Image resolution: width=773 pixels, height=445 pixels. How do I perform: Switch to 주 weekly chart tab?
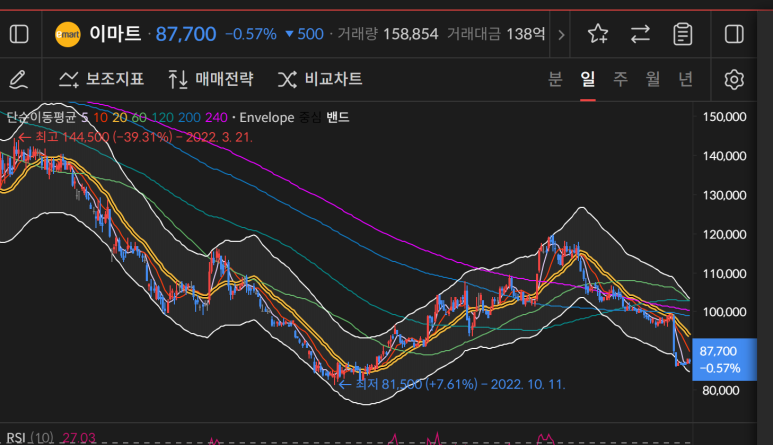point(620,79)
